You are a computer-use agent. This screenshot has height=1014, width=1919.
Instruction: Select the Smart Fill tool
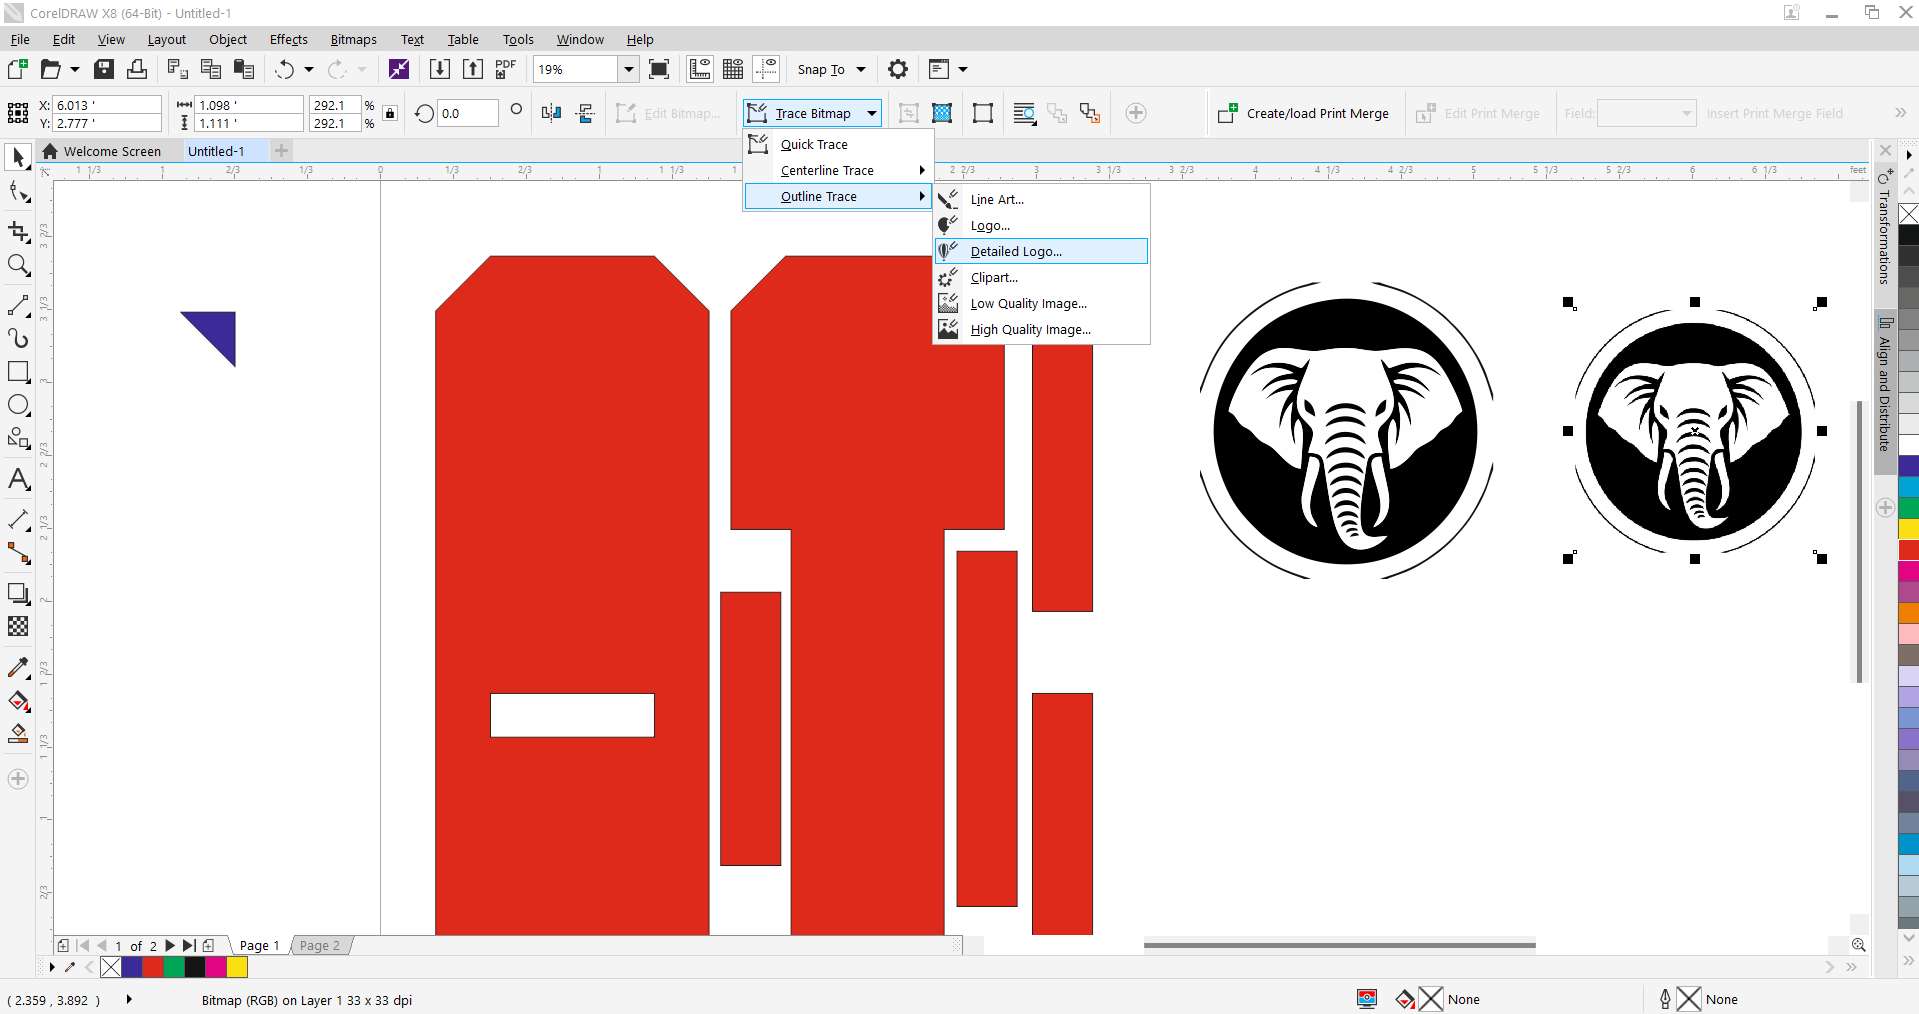click(x=18, y=735)
